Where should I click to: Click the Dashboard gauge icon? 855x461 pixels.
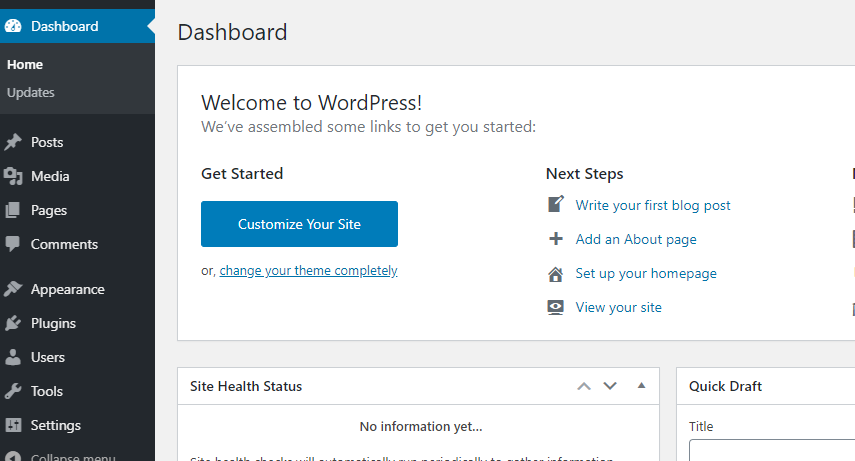coord(13,26)
